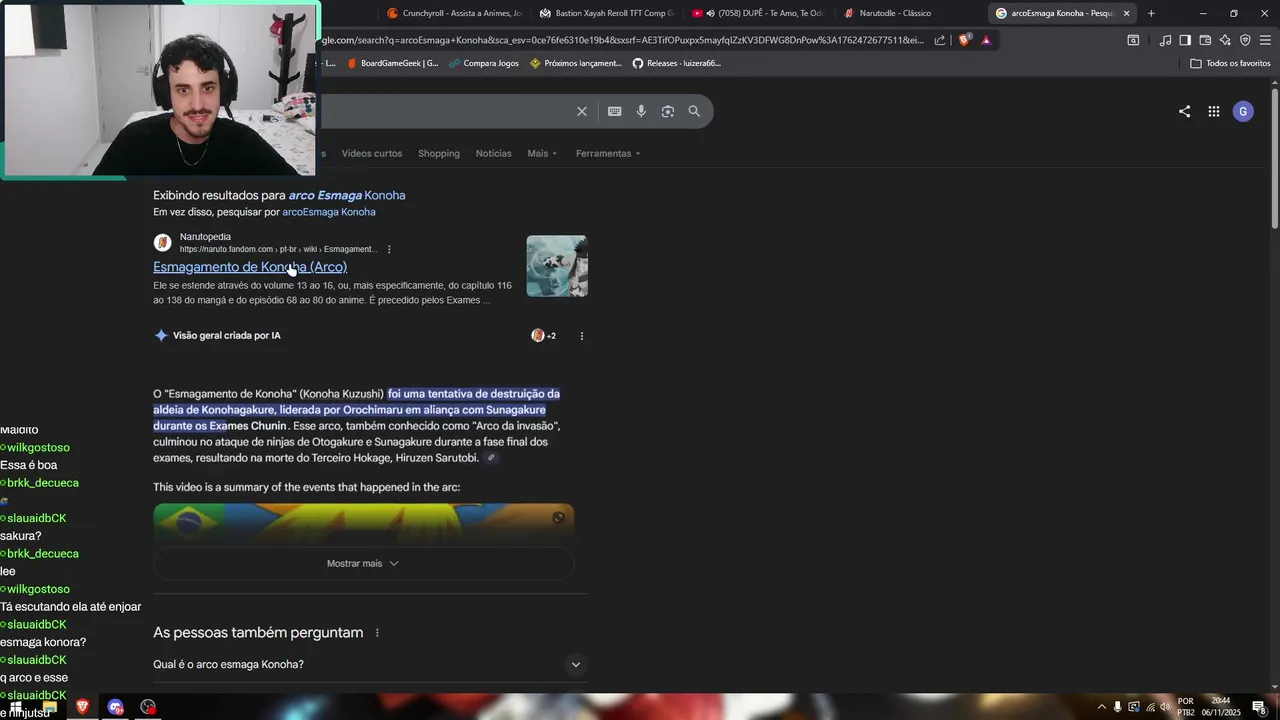Open Esmagamento de Konoha (Arco) result
This screenshot has height=720, width=1280.
250,267
